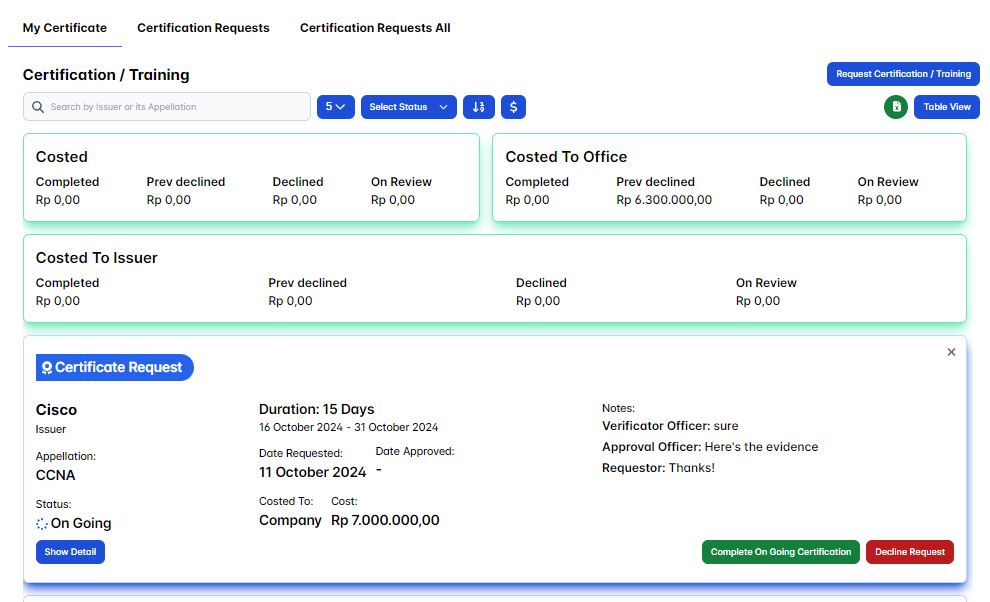Image resolution: width=990 pixels, height=602 pixels.
Task: Click the ribbon icon on Certificate Request badge
Action: [47, 368]
